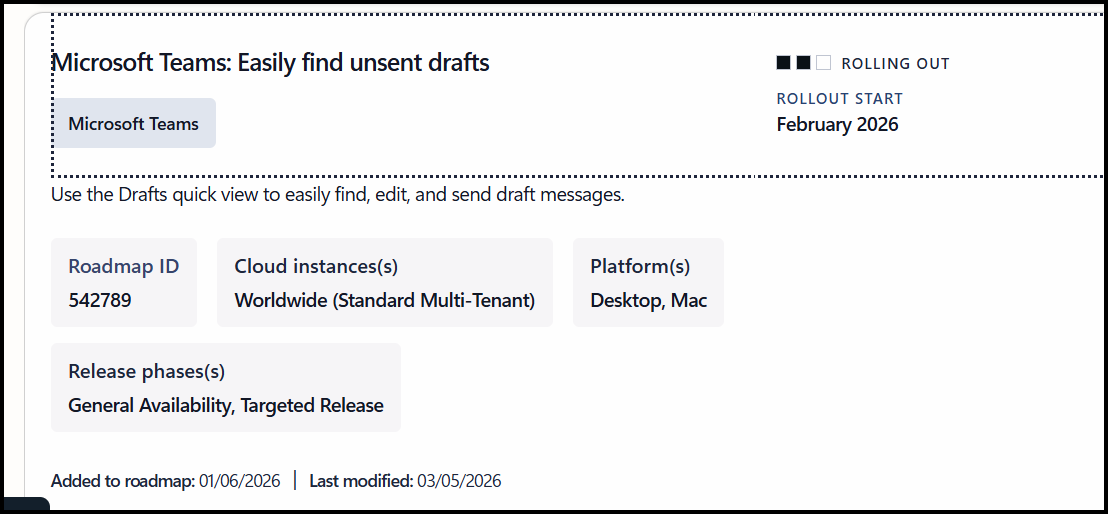This screenshot has width=1108, height=514.
Task: Select the Worldwide (Standard Multi-Tenant) value
Action: tap(384, 300)
